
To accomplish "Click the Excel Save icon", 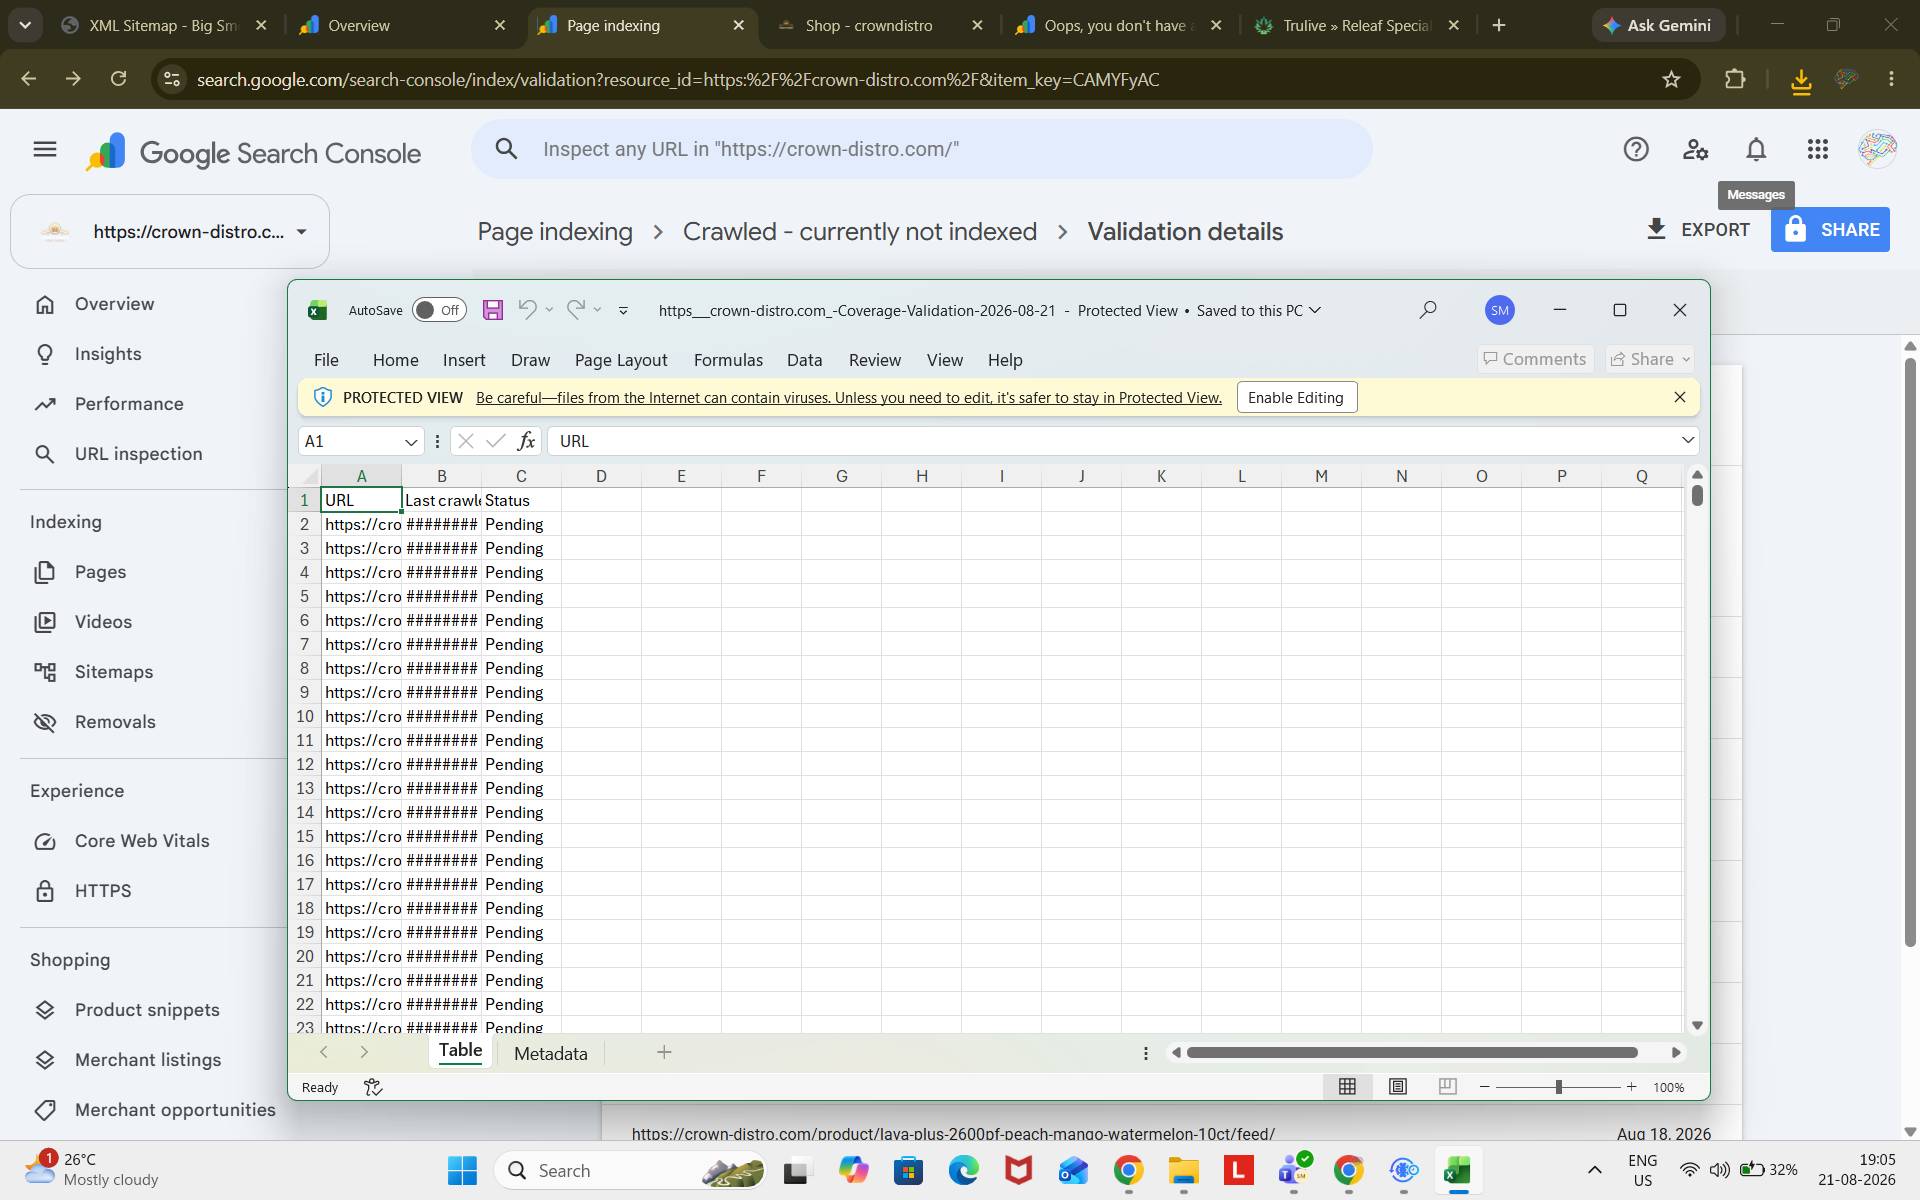I will tap(492, 310).
